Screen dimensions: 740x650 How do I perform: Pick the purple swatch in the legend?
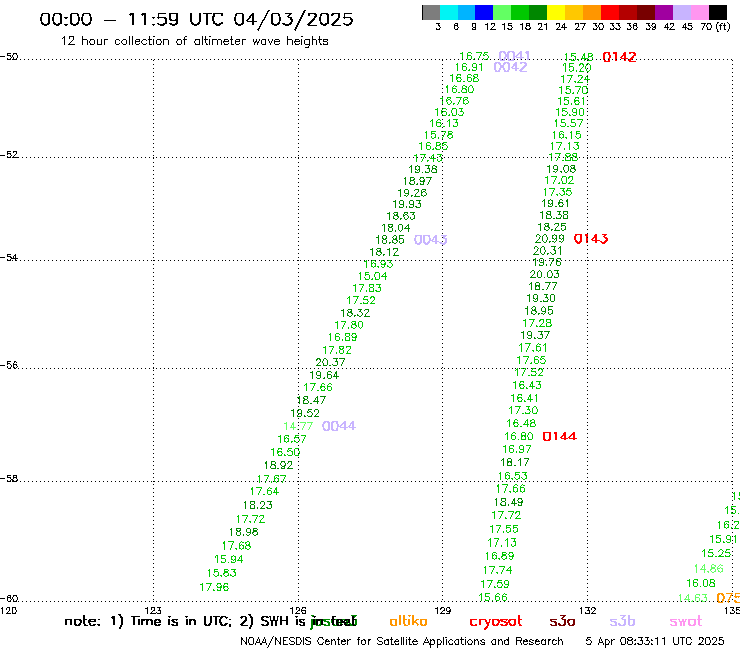pos(664,12)
